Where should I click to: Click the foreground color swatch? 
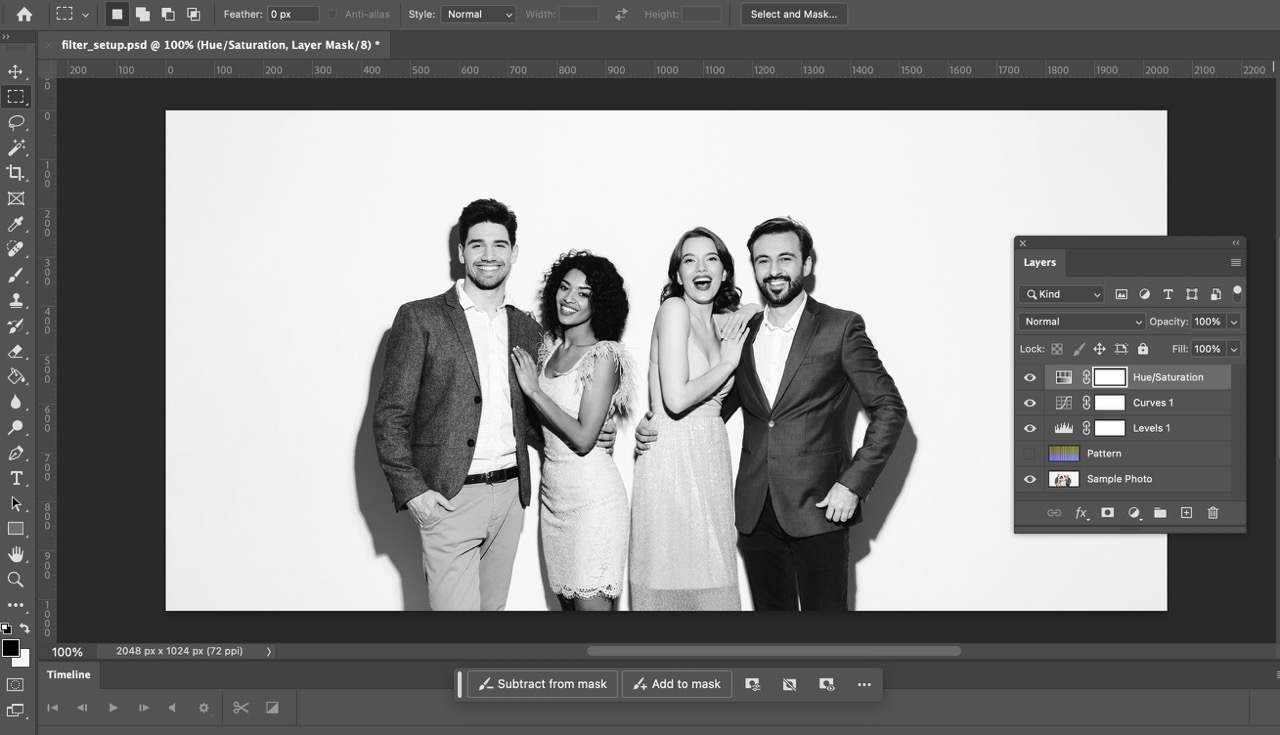coord(10,648)
